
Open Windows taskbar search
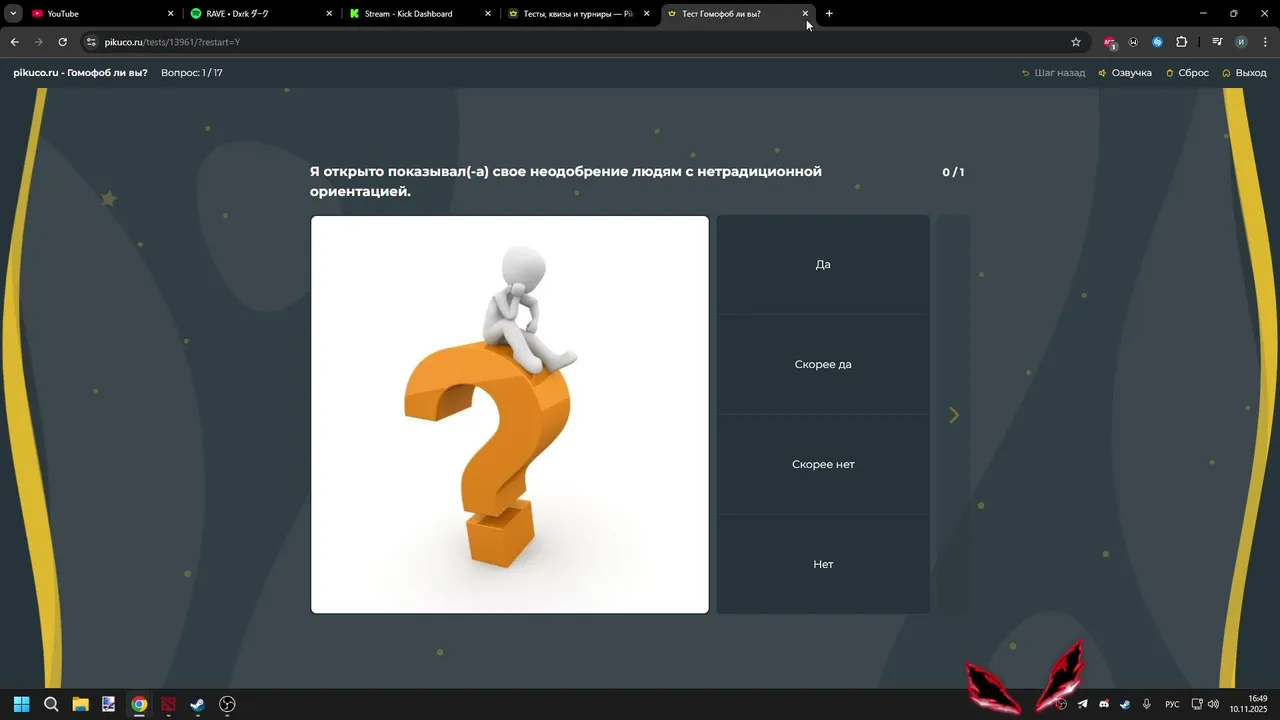pyautogui.click(x=51, y=704)
